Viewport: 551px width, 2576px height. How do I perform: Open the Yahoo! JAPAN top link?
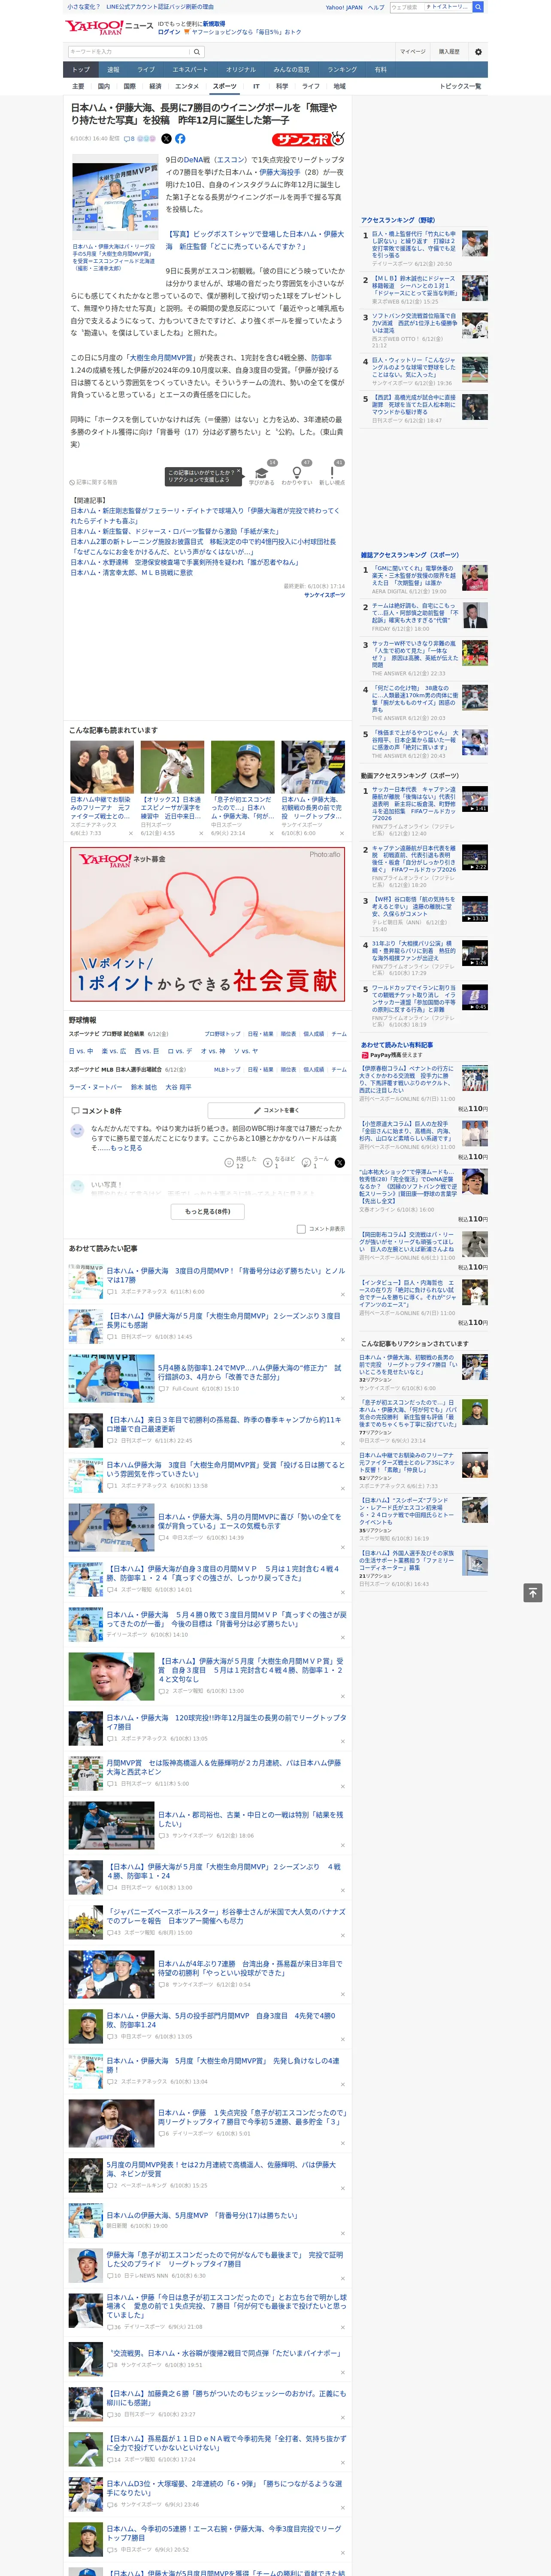coord(344,7)
